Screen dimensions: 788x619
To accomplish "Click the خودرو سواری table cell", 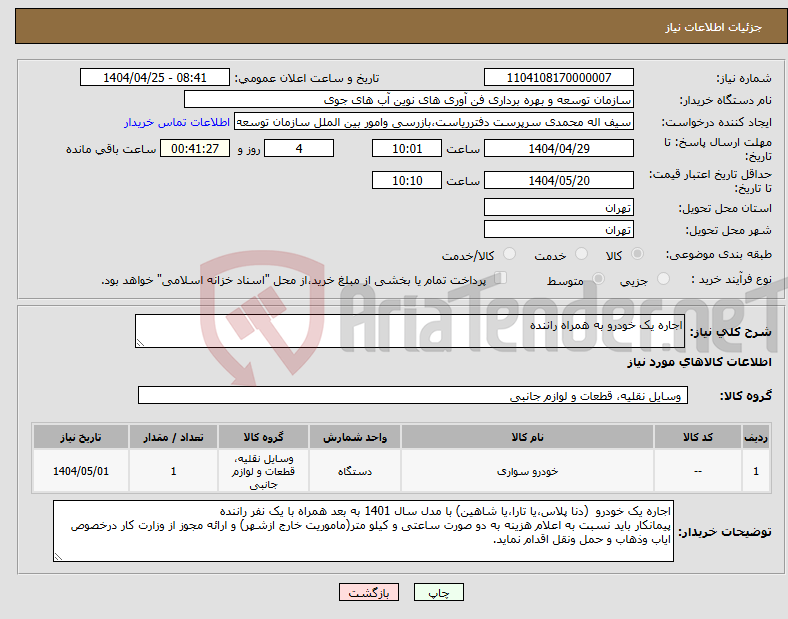I will tap(527, 471).
